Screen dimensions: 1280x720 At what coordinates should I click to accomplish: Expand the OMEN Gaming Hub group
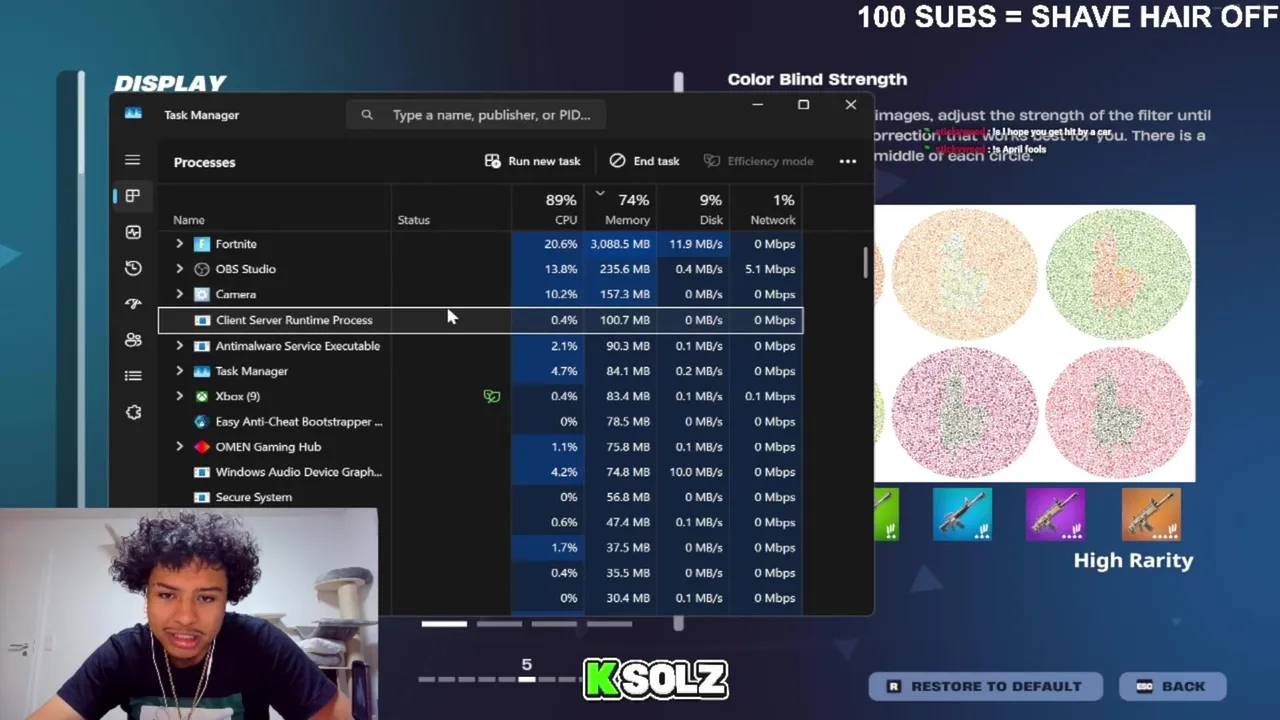tap(179, 447)
